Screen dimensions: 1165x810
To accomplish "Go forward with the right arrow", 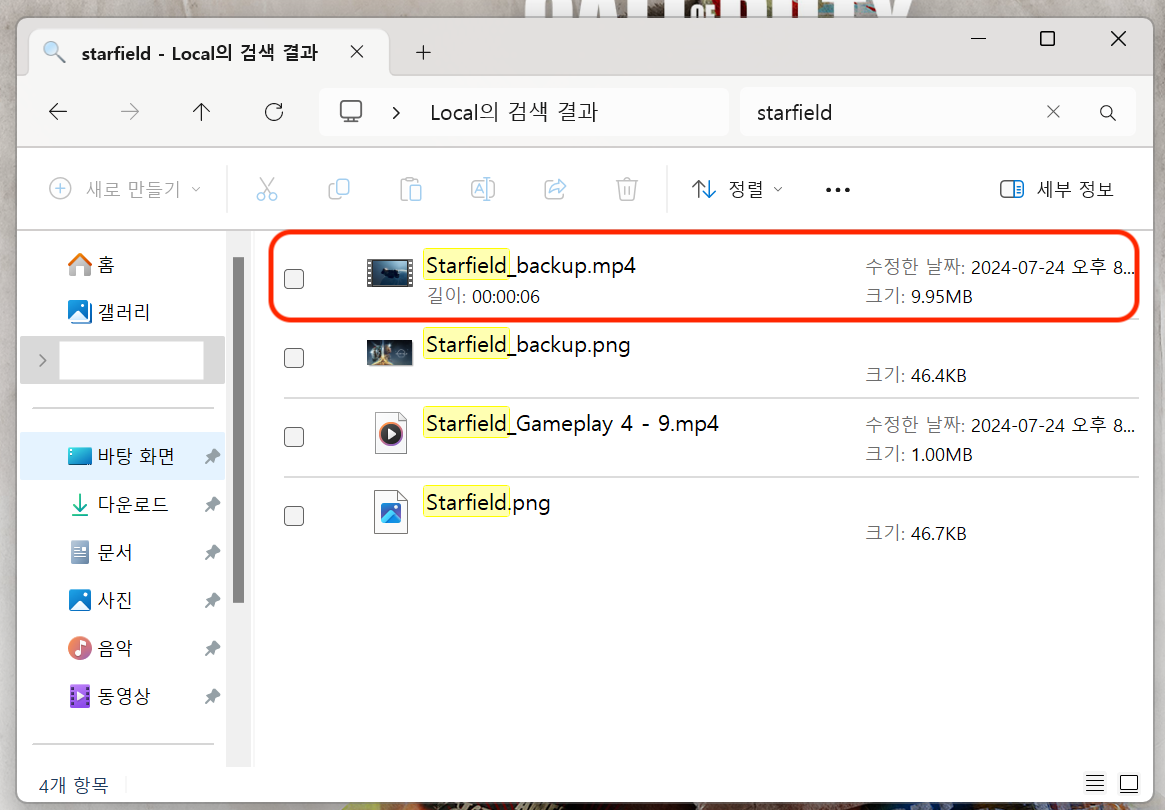I will (129, 112).
